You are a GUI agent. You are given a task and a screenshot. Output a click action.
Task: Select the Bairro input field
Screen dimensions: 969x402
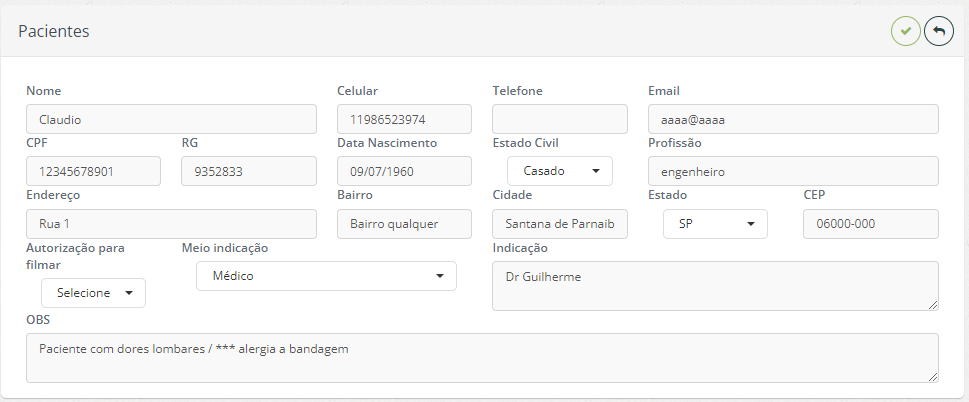click(x=404, y=224)
